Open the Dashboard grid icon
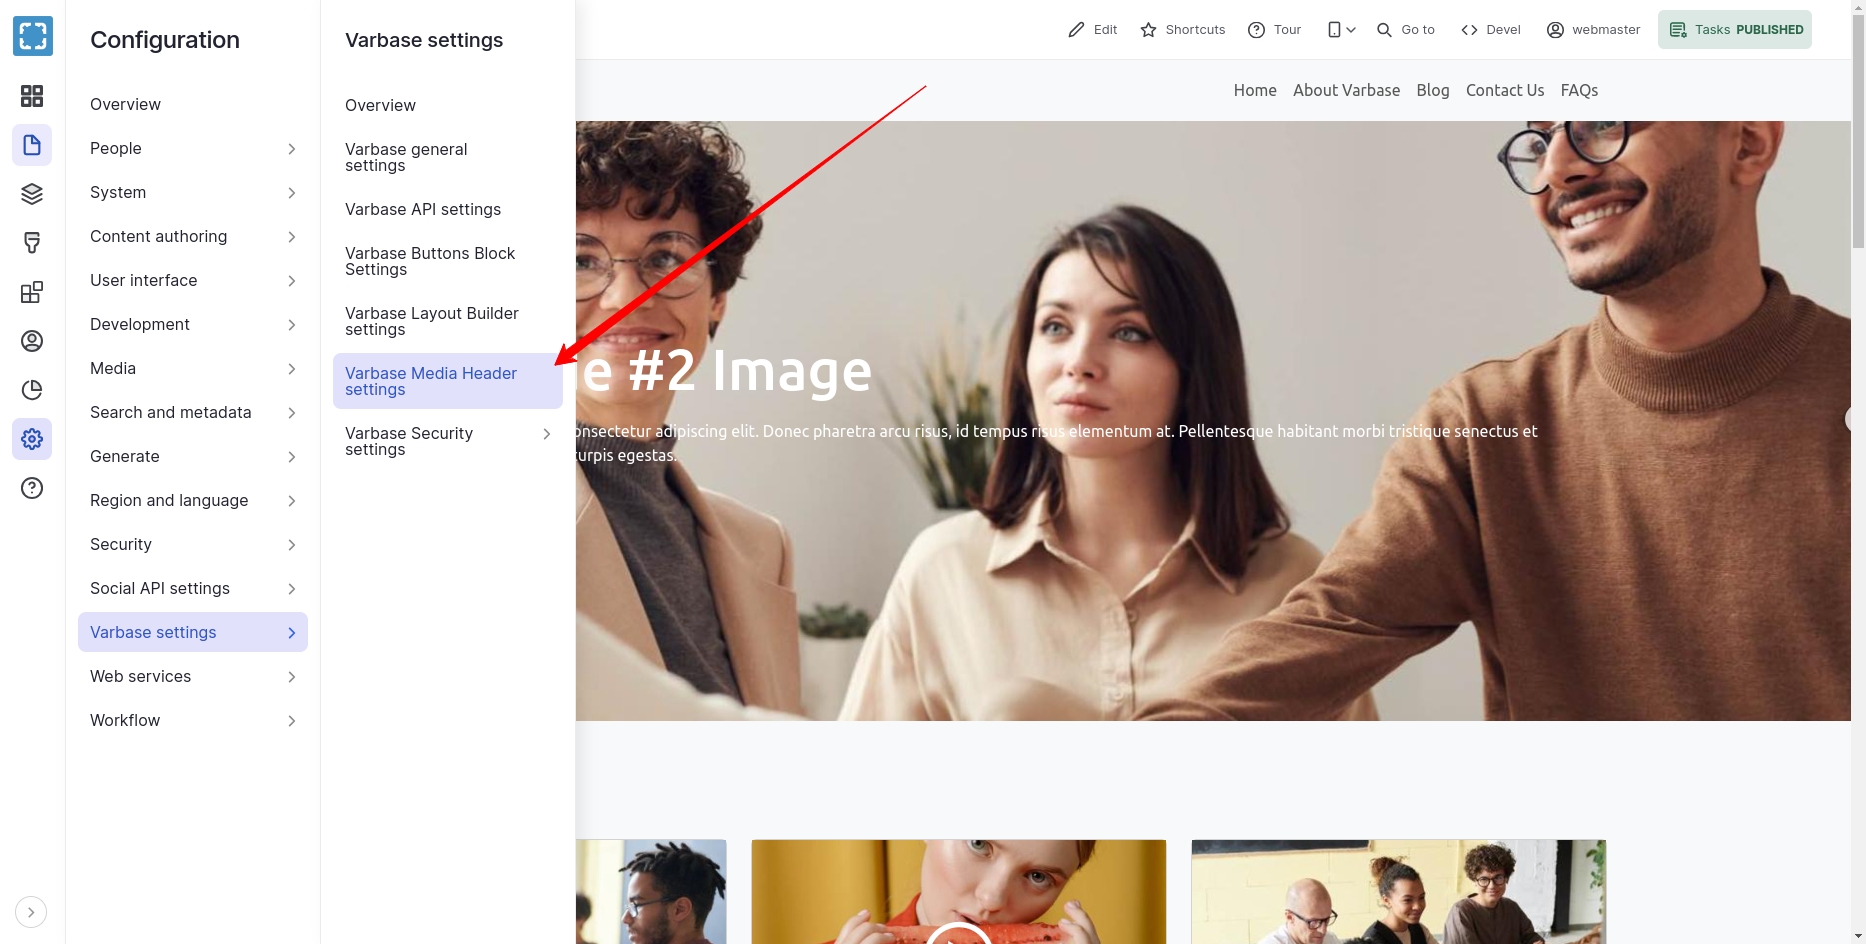The image size is (1866, 944). [32, 96]
